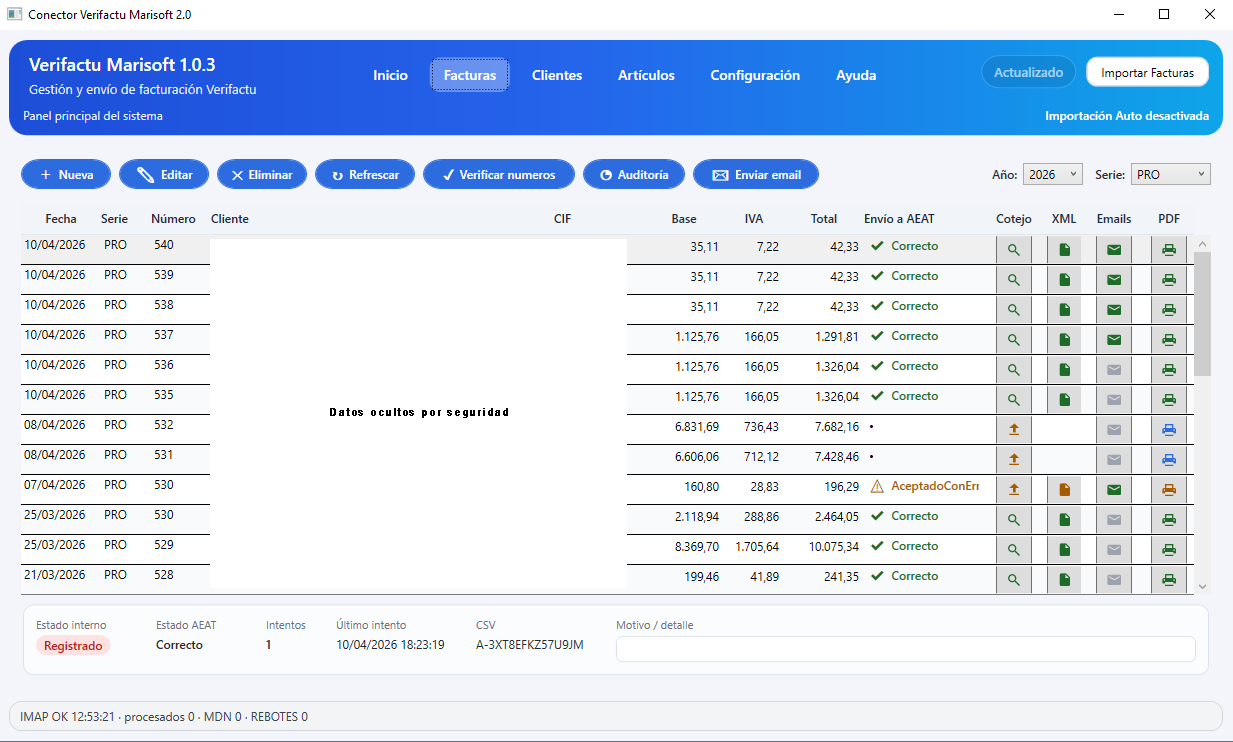The height and width of the screenshot is (742, 1233).
Task: Click grey email icon for invoice 529
Action: tap(1114, 550)
